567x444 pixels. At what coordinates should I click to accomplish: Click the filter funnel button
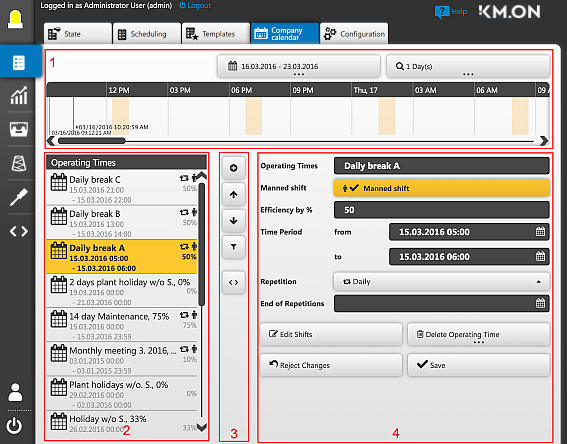[x=234, y=247]
